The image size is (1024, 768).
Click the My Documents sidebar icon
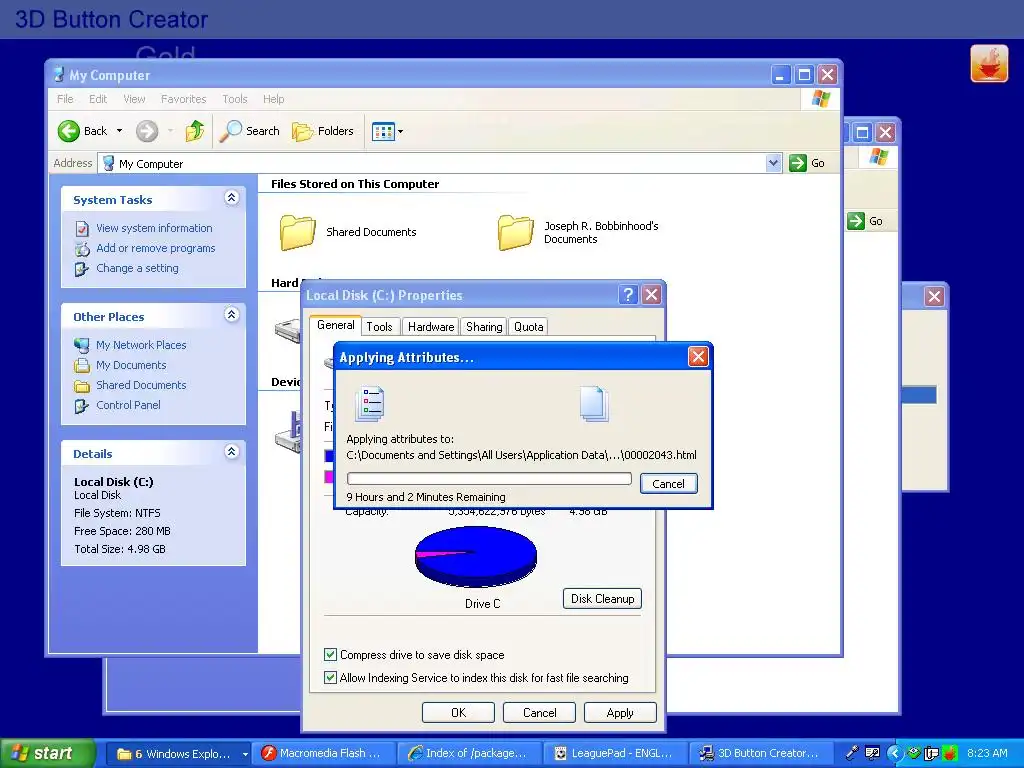82,365
